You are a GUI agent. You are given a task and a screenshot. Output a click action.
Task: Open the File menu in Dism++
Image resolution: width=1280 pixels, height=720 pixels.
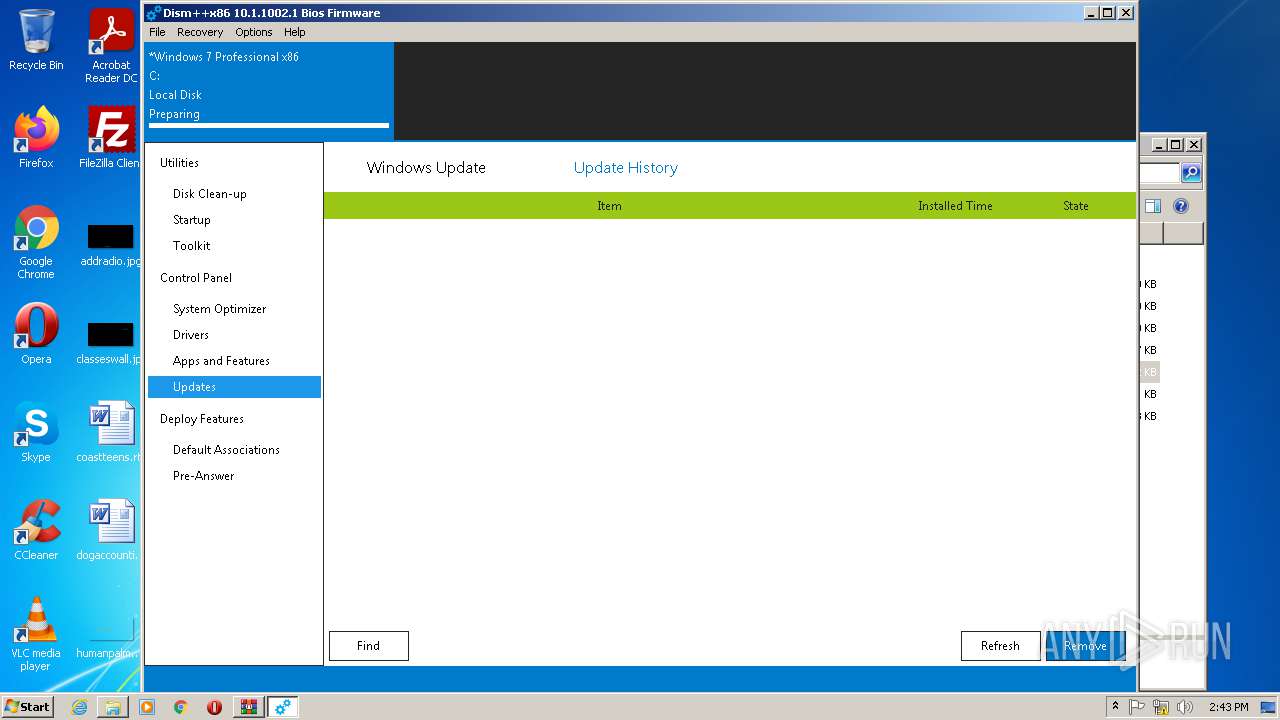157,32
